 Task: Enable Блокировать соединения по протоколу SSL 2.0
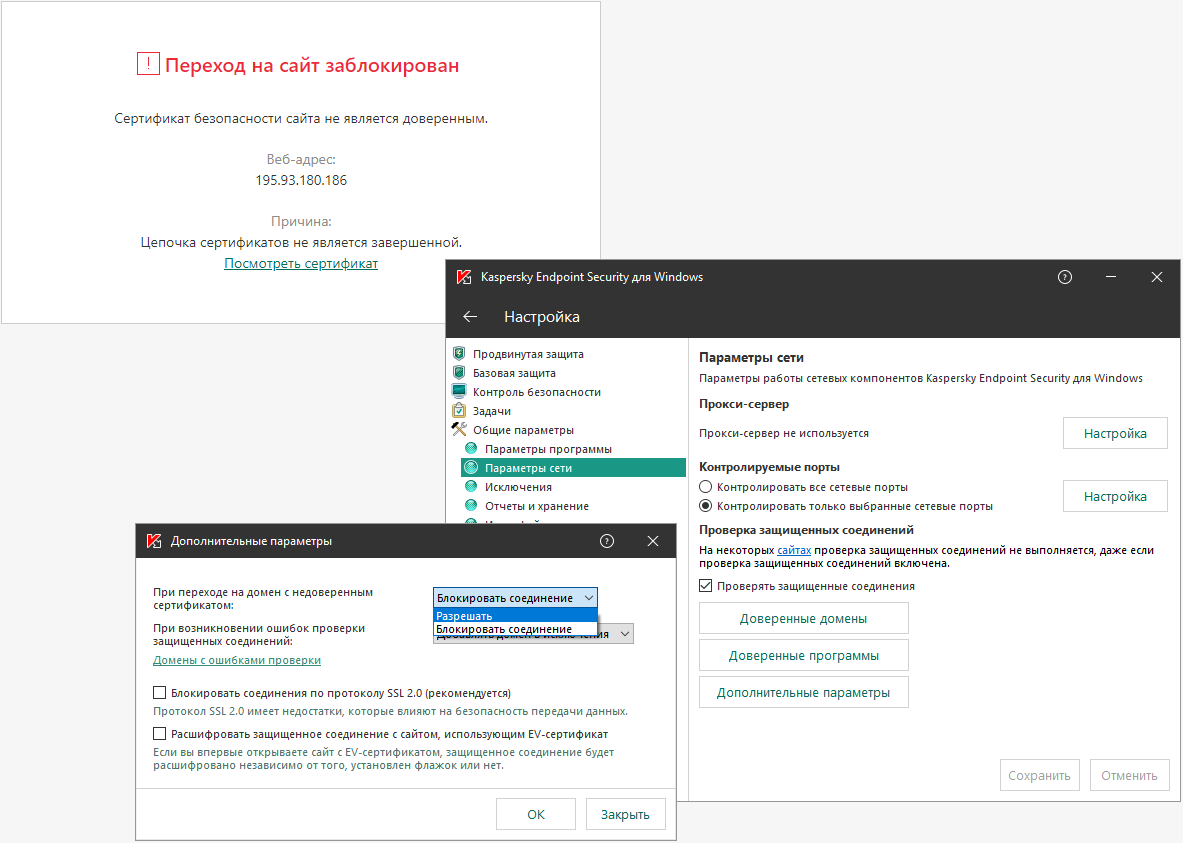click(x=159, y=692)
